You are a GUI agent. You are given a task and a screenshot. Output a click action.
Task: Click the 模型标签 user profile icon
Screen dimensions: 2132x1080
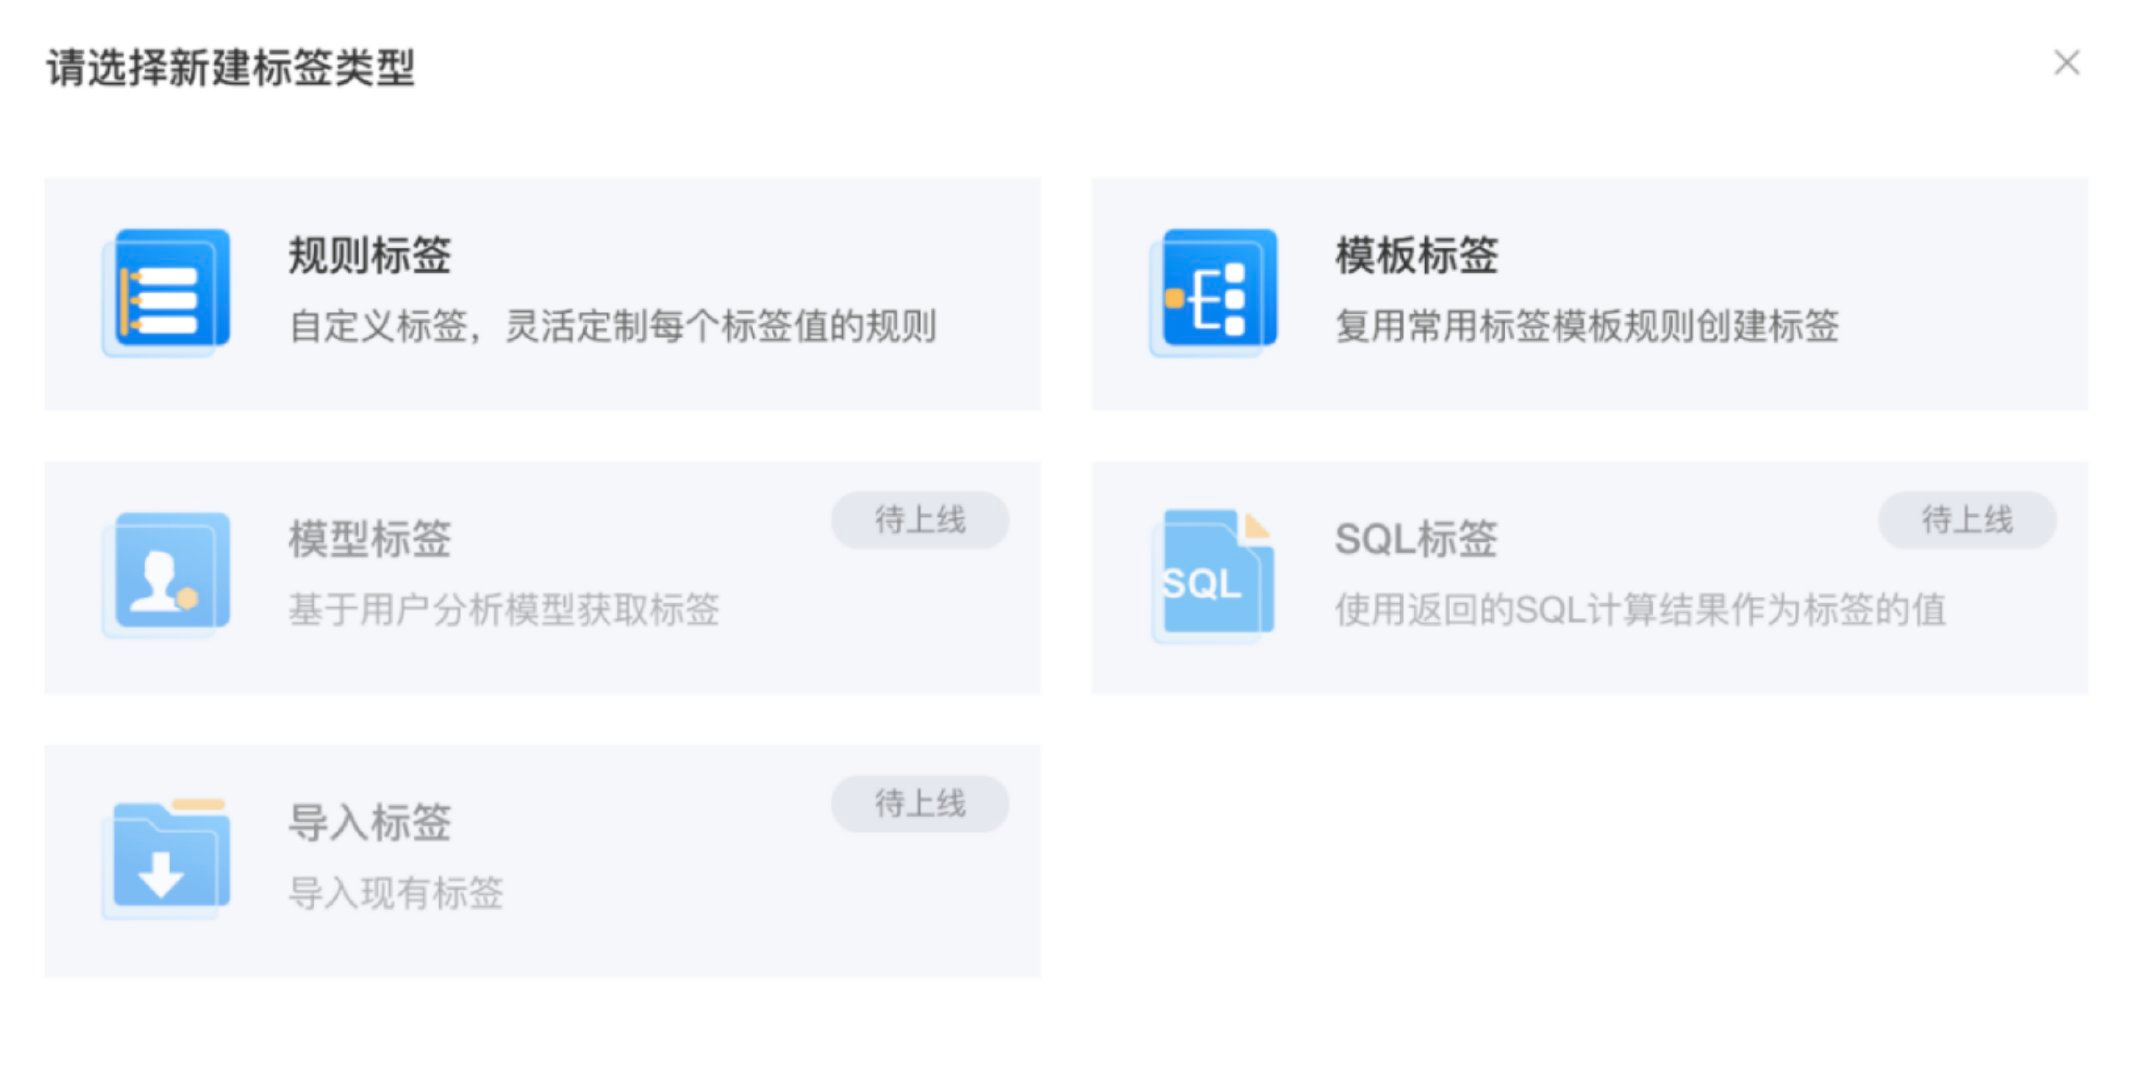pyautogui.click(x=167, y=575)
